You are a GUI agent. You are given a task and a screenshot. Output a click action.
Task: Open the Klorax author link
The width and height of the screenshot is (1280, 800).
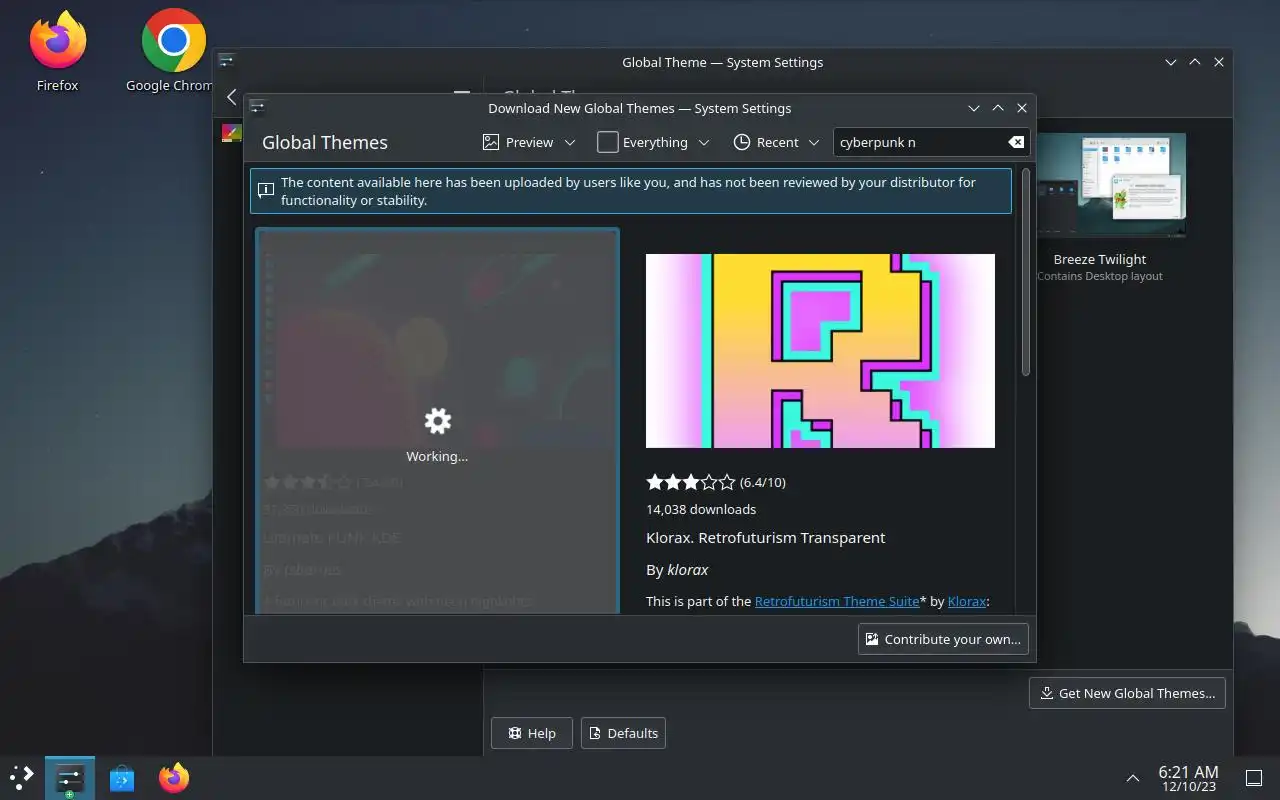click(x=967, y=601)
